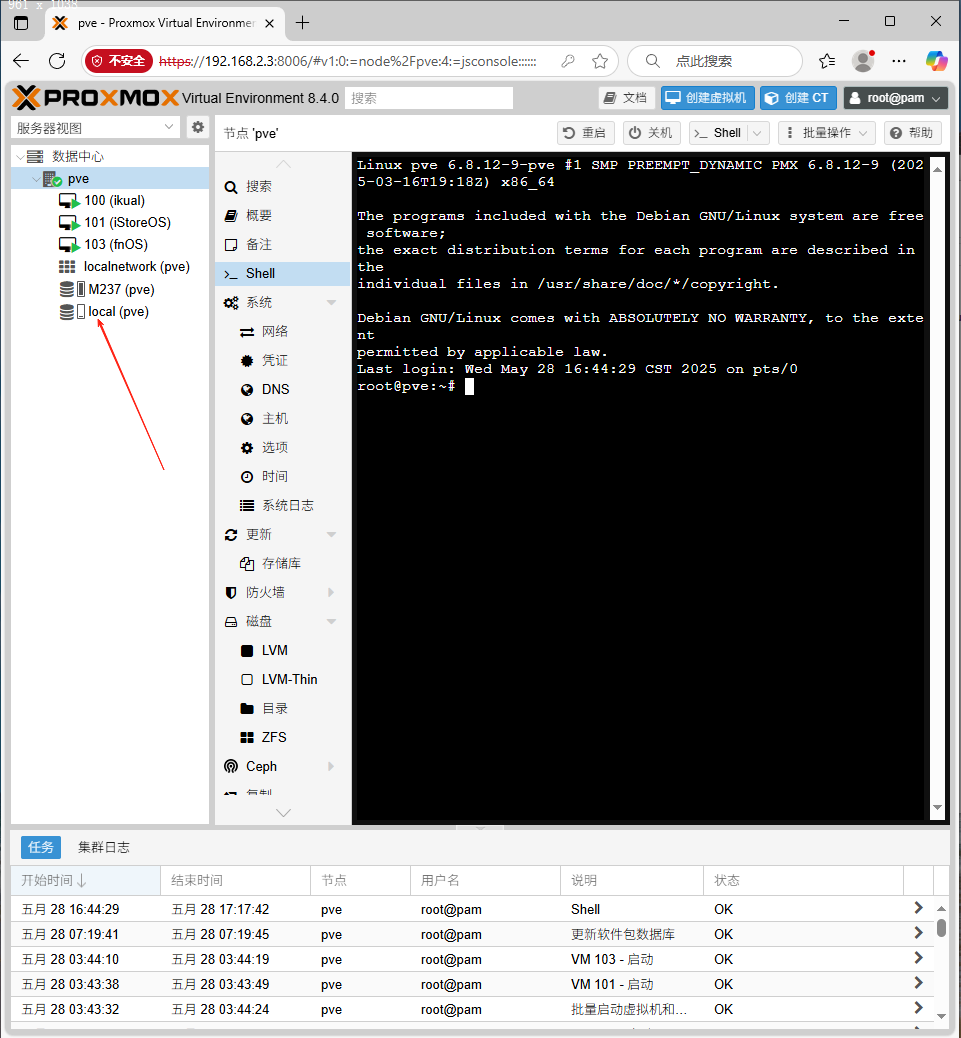Open browser settings ellipsis menu
961x1038 pixels.
click(x=899, y=61)
